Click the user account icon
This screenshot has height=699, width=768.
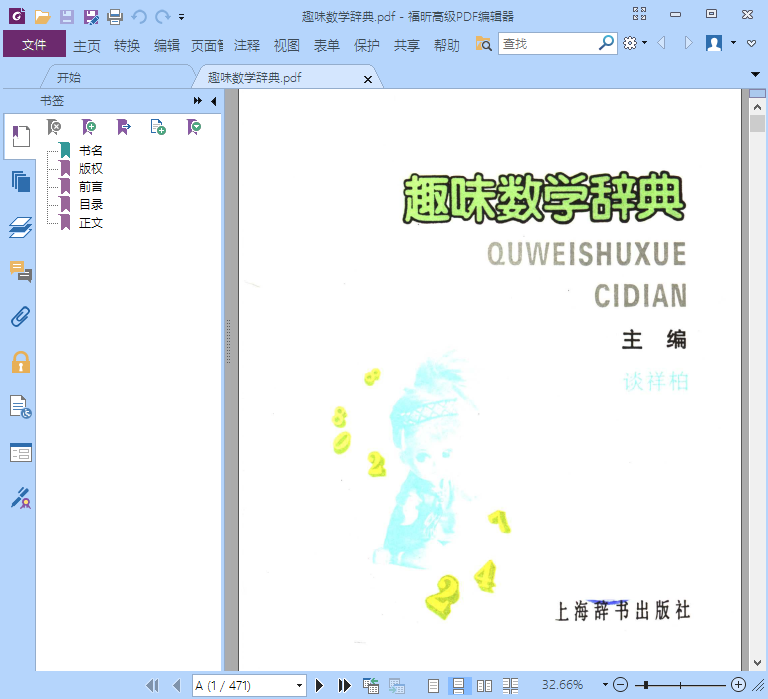[714, 43]
